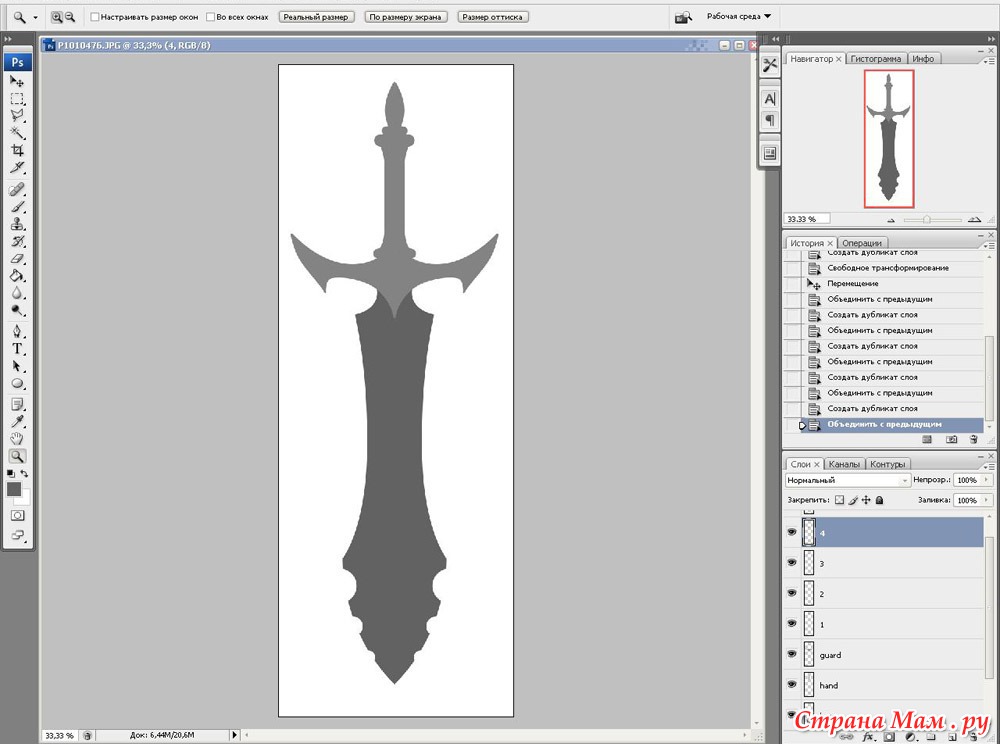Hide layer 4 with its eye icon
Image resolution: width=1000 pixels, height=744 pixels.
click(x=792, y=532)
